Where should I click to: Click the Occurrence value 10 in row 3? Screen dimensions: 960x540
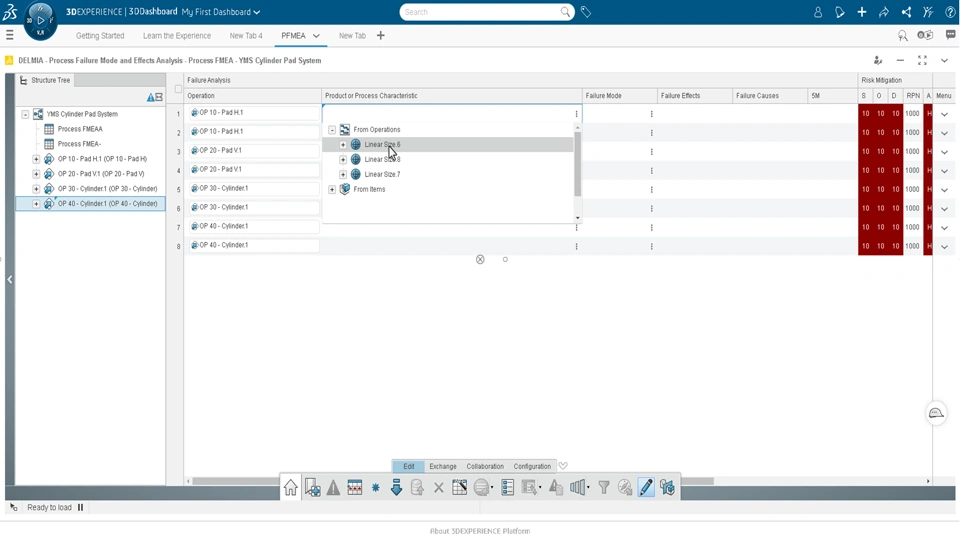[x=880, y=152]
